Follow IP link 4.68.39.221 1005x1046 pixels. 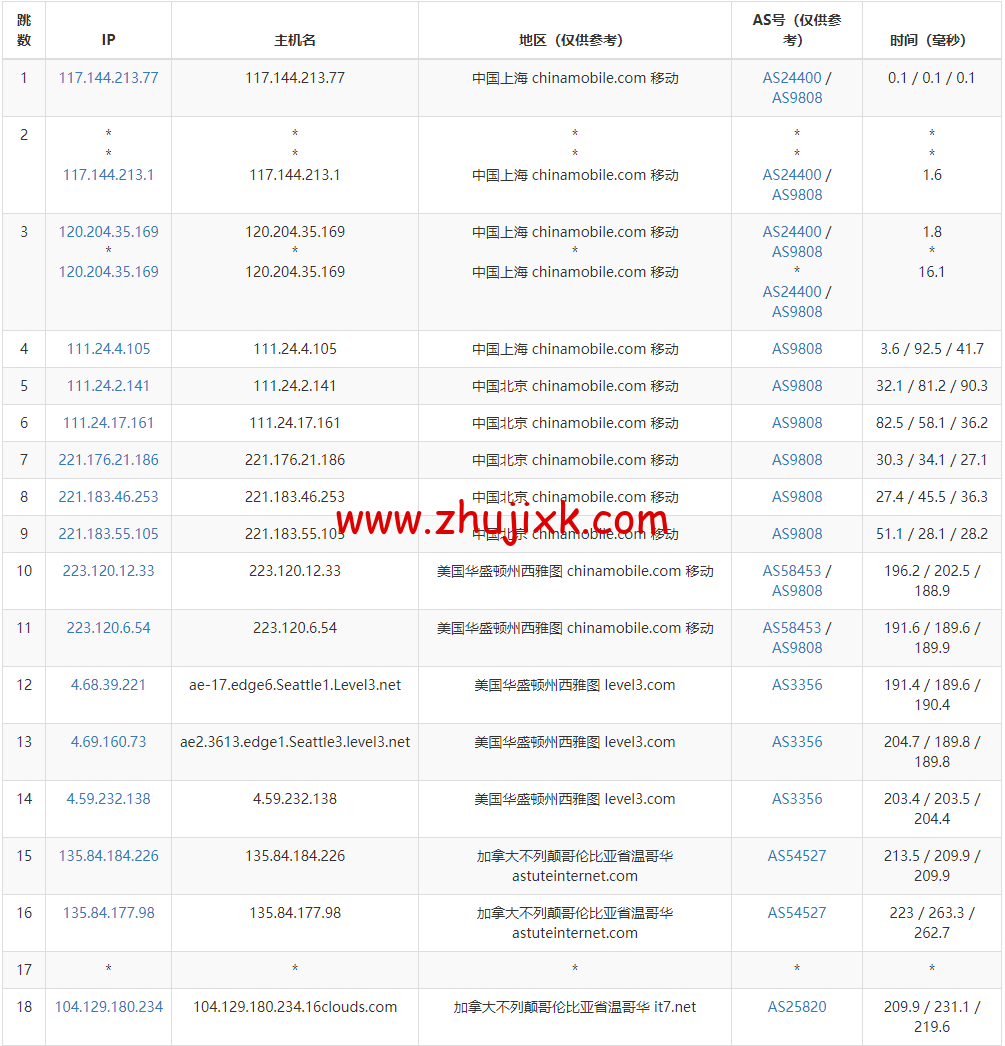tap(108, 685)
